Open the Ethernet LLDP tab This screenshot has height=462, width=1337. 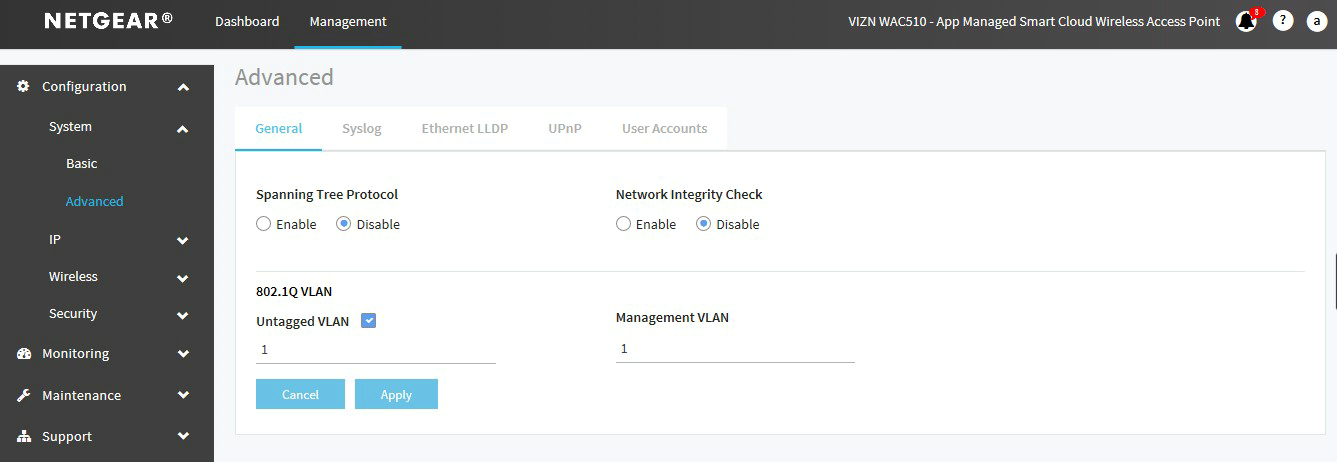pyautogui.click(x=464, y=129)
